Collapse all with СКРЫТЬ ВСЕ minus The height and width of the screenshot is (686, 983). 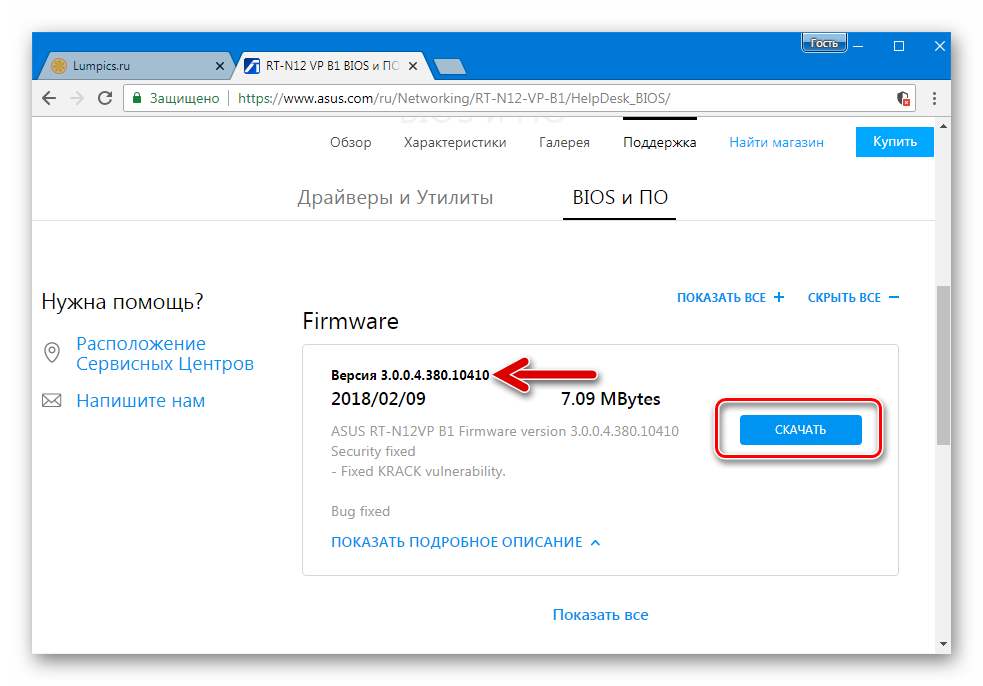click(853, 298)
